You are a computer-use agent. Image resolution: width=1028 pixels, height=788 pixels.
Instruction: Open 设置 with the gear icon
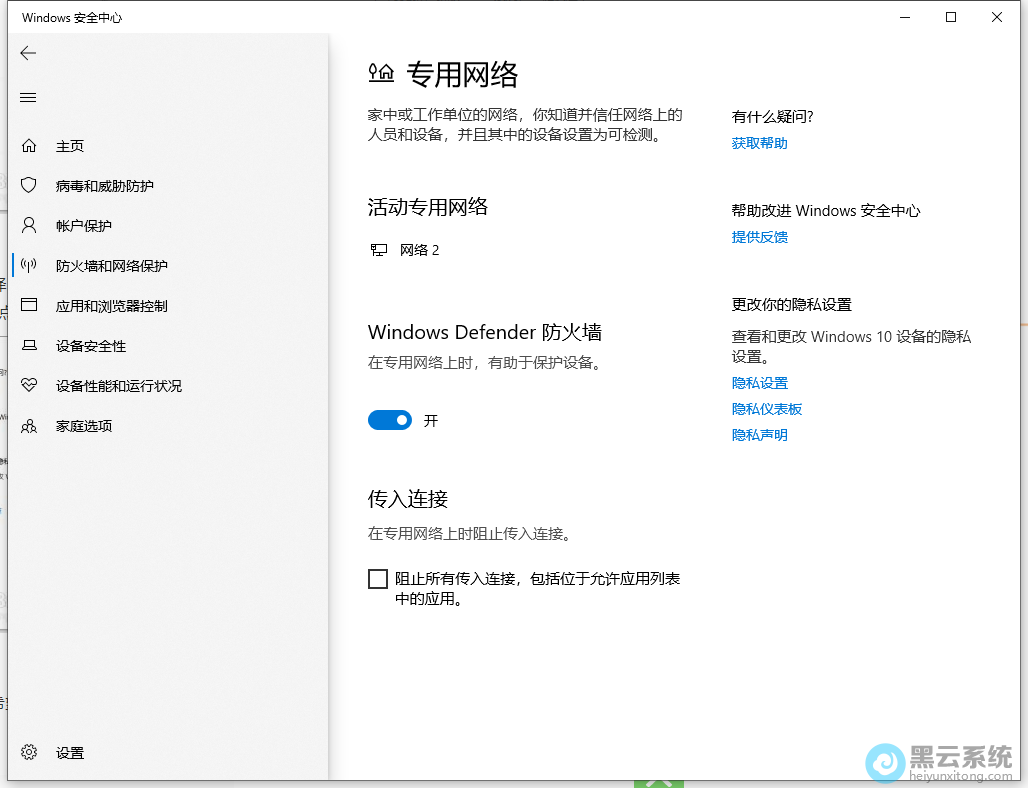29,753
